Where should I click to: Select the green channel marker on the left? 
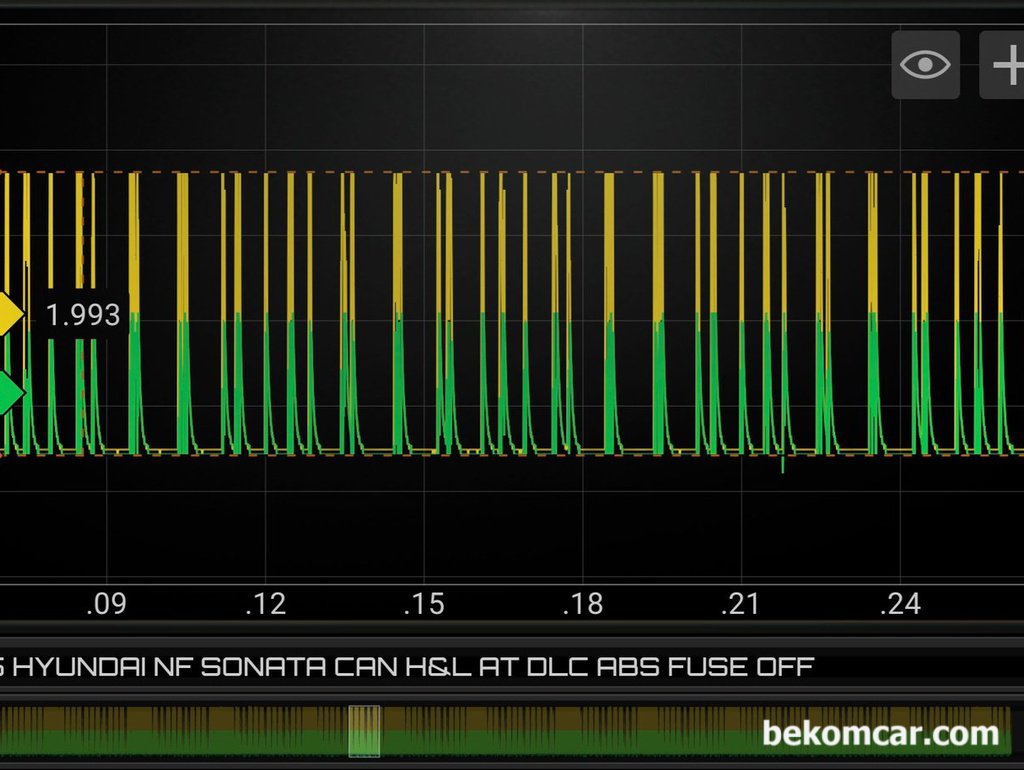coord(10,393)
